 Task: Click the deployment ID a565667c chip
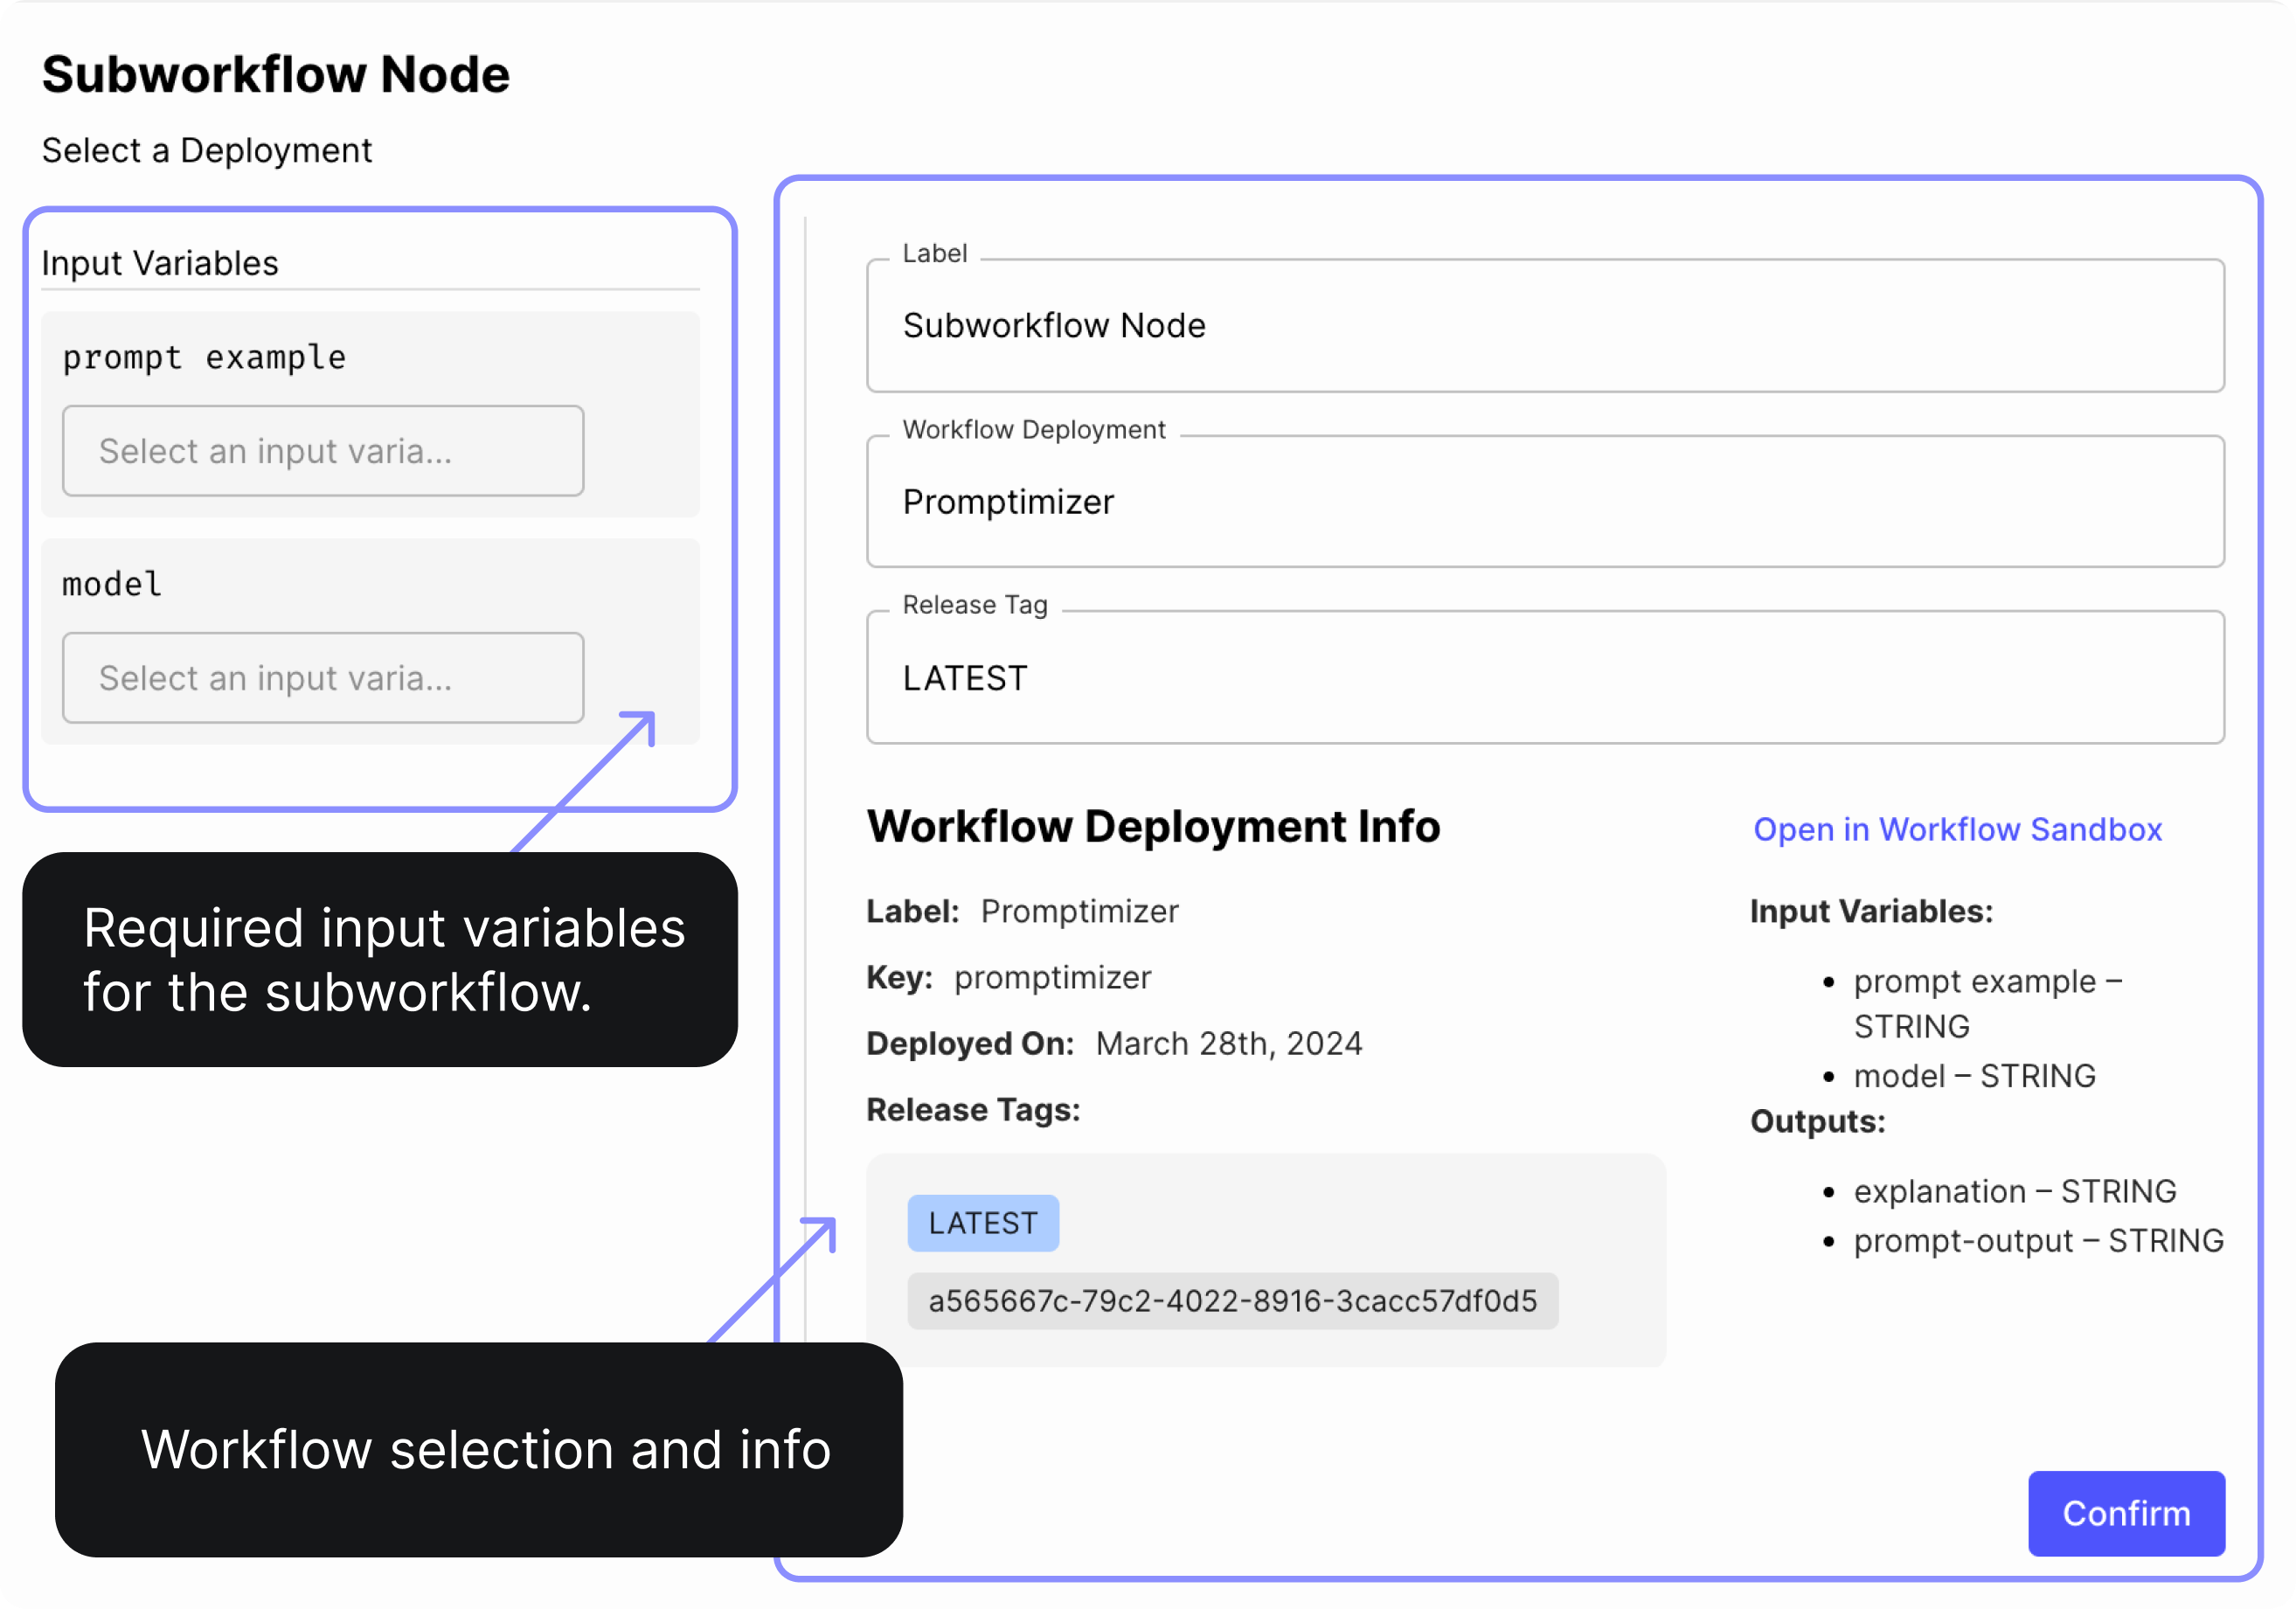click(x=1232, y=1301)
